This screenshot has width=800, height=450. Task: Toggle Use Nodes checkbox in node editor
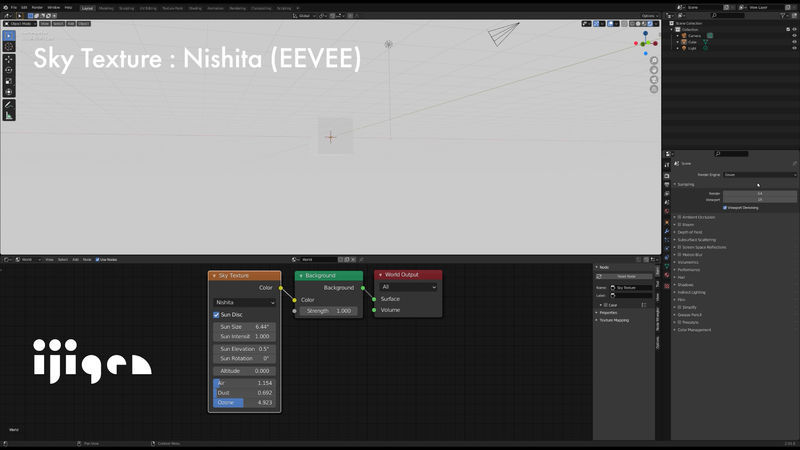pos(97,260)
